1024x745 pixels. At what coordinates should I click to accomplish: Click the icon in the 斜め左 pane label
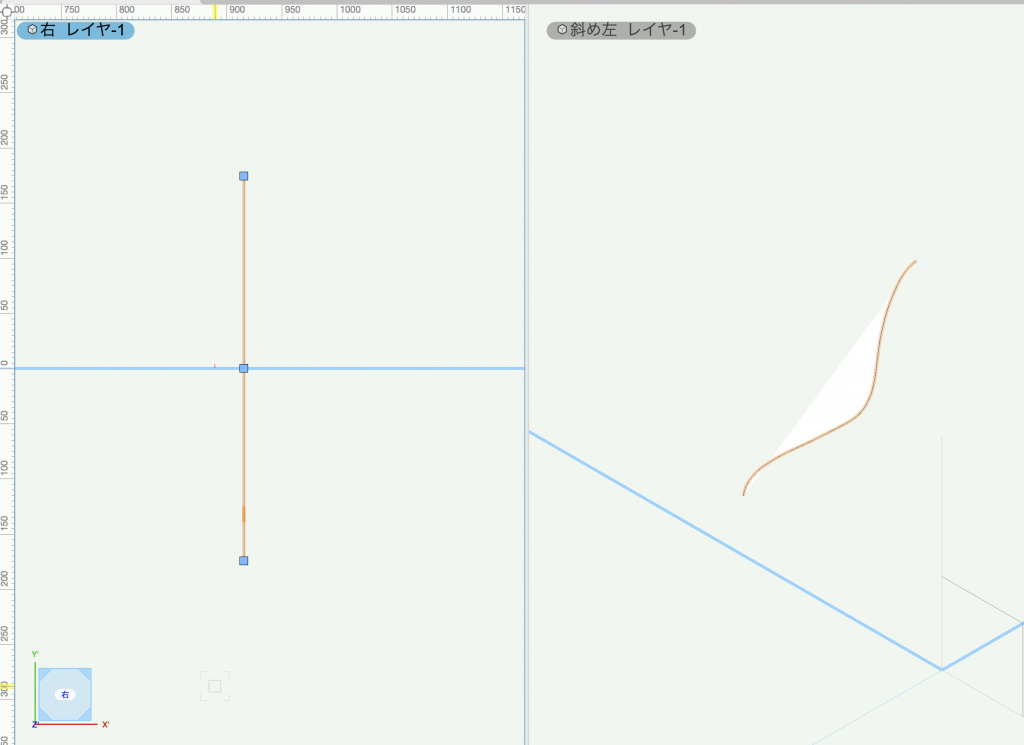click(561, 30)
